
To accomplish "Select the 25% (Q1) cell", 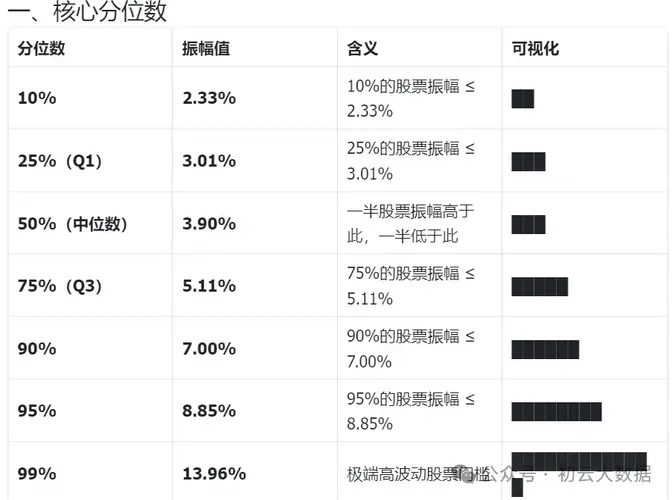I will pyautogui.click(x=60, y=161).
